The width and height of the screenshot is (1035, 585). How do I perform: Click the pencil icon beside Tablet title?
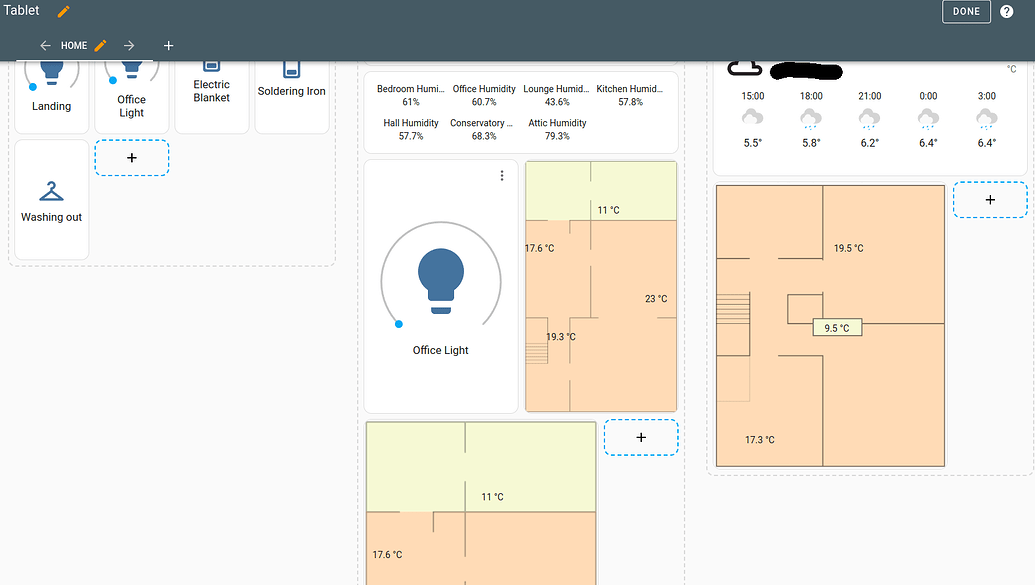[x=63, y=11]
